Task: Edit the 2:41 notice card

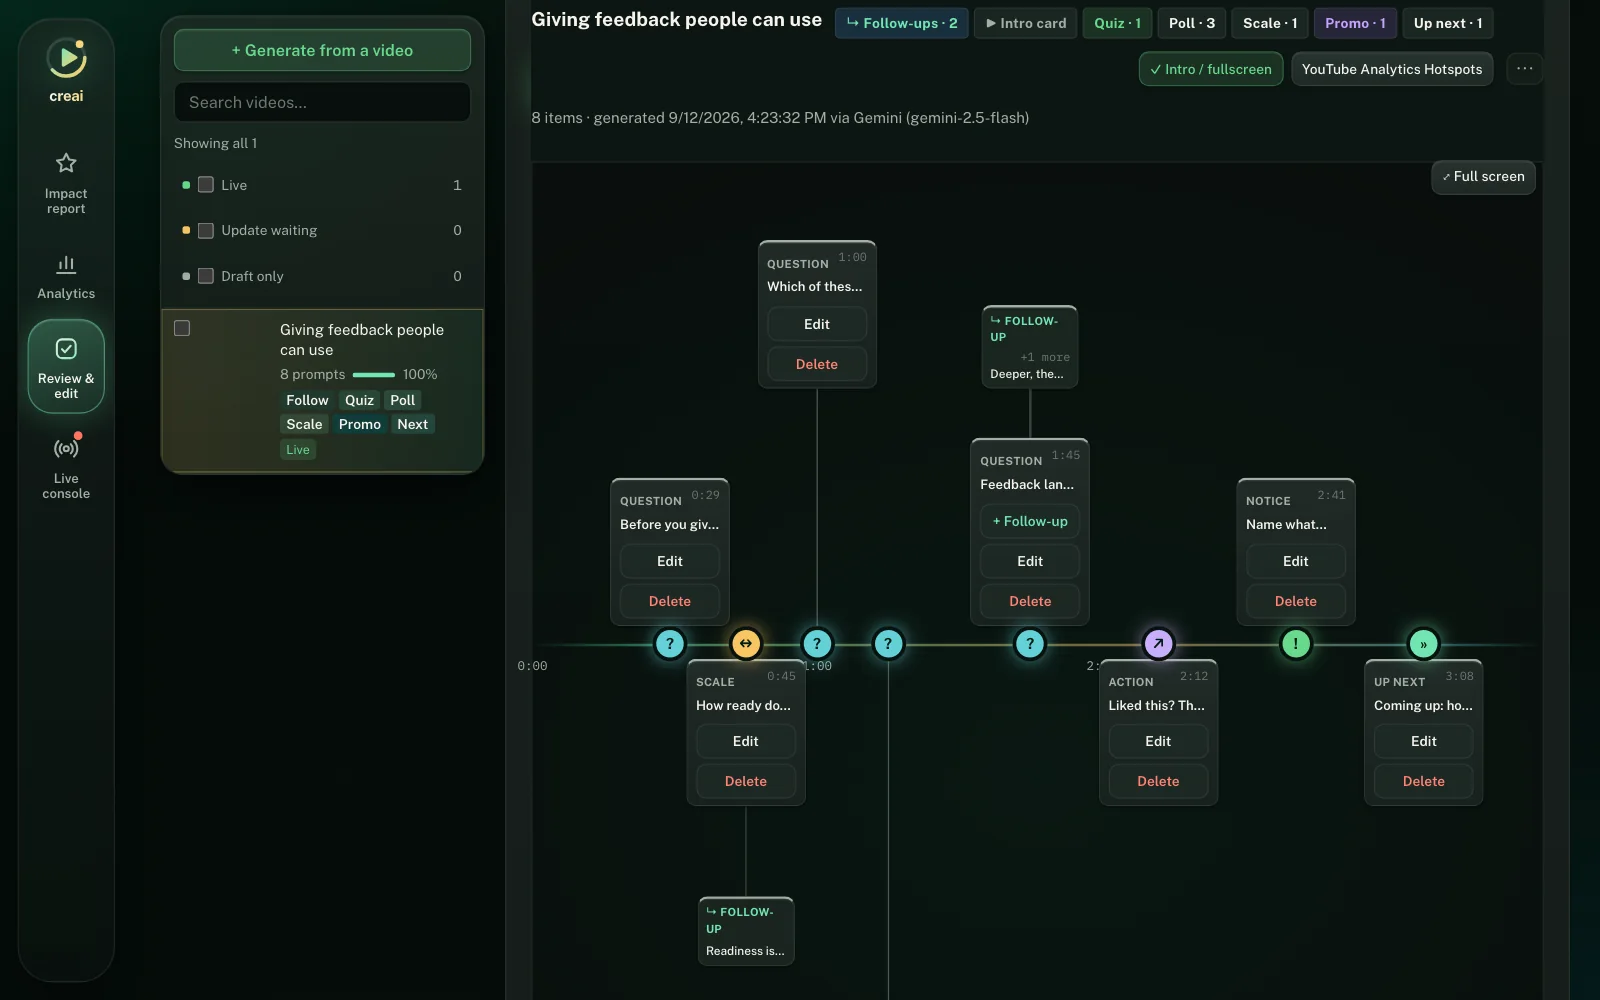Action: point(1296,561)
